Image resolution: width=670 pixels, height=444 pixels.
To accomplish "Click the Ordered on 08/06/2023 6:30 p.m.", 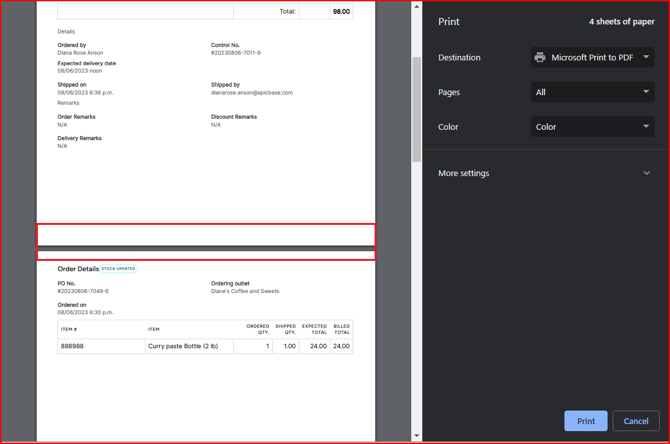I will 85,312.
